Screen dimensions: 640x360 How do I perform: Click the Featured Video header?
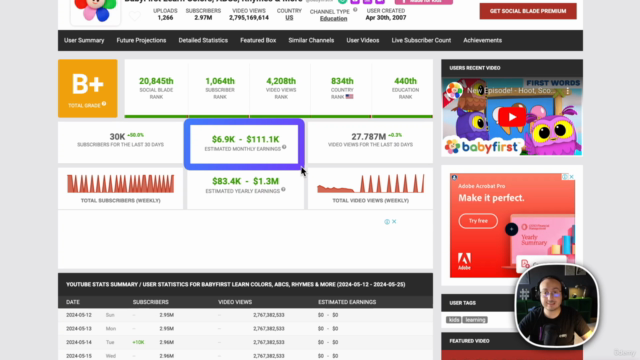469,341
